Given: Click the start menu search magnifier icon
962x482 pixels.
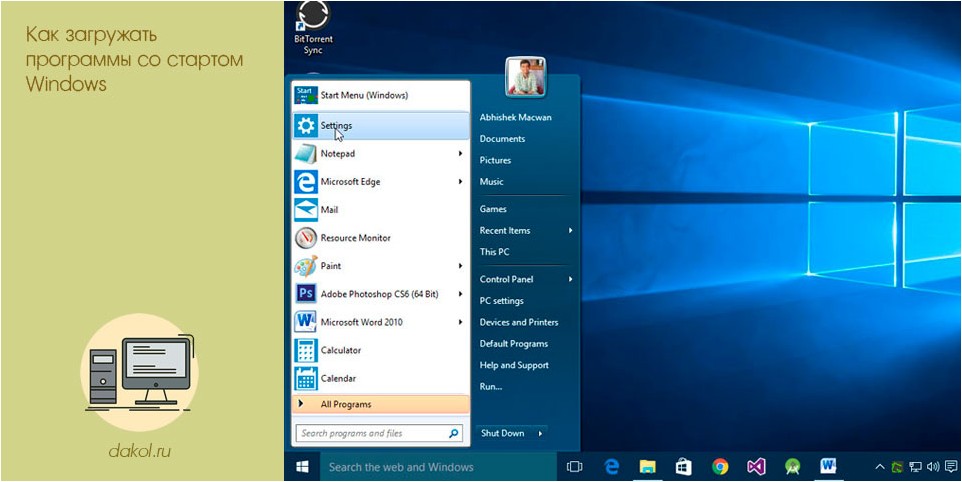Looking at the screenshot, I should (x=454, y=434).
